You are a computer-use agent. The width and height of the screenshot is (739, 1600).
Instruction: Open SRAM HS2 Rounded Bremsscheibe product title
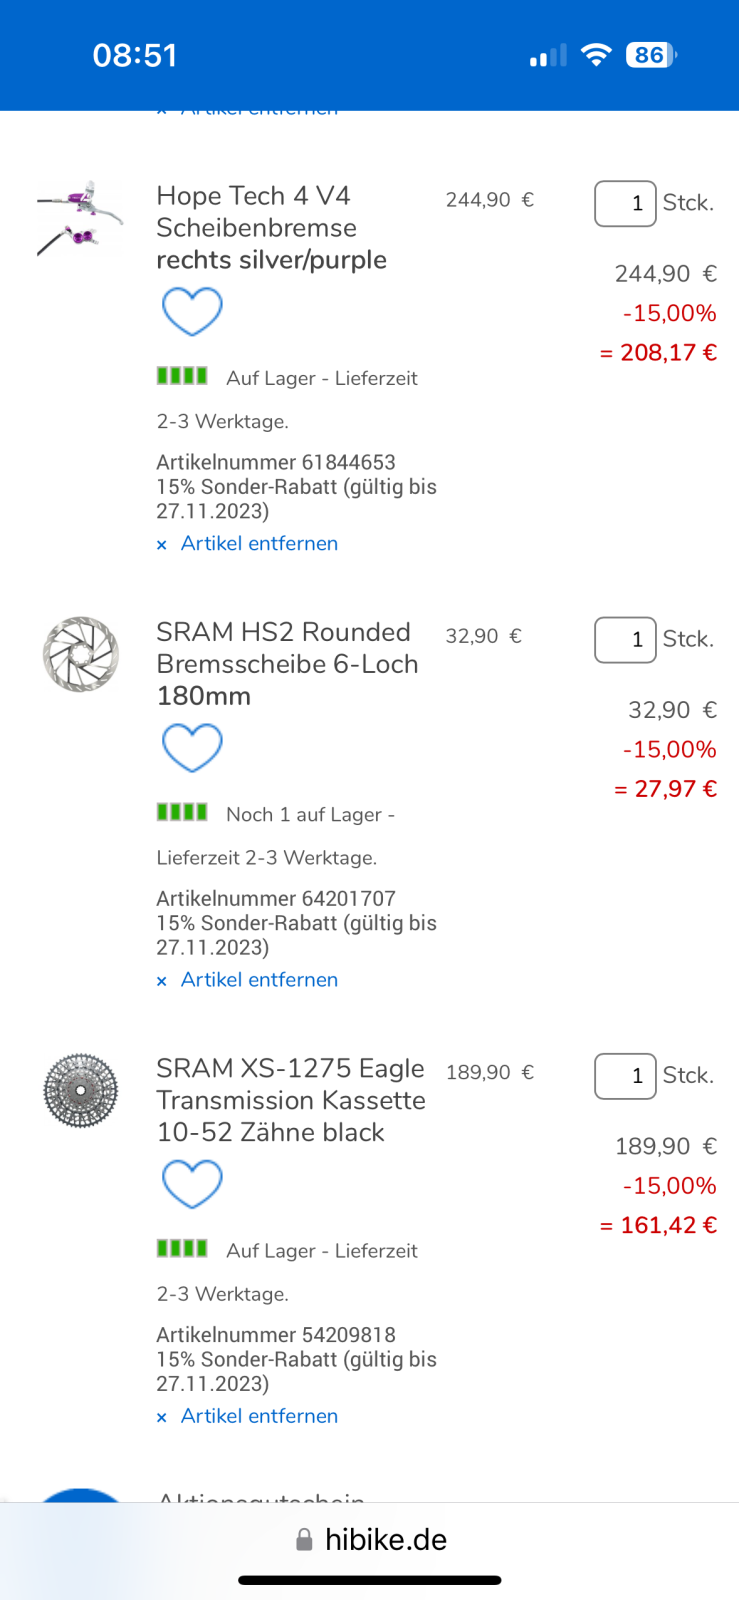[x=287, y=664]
